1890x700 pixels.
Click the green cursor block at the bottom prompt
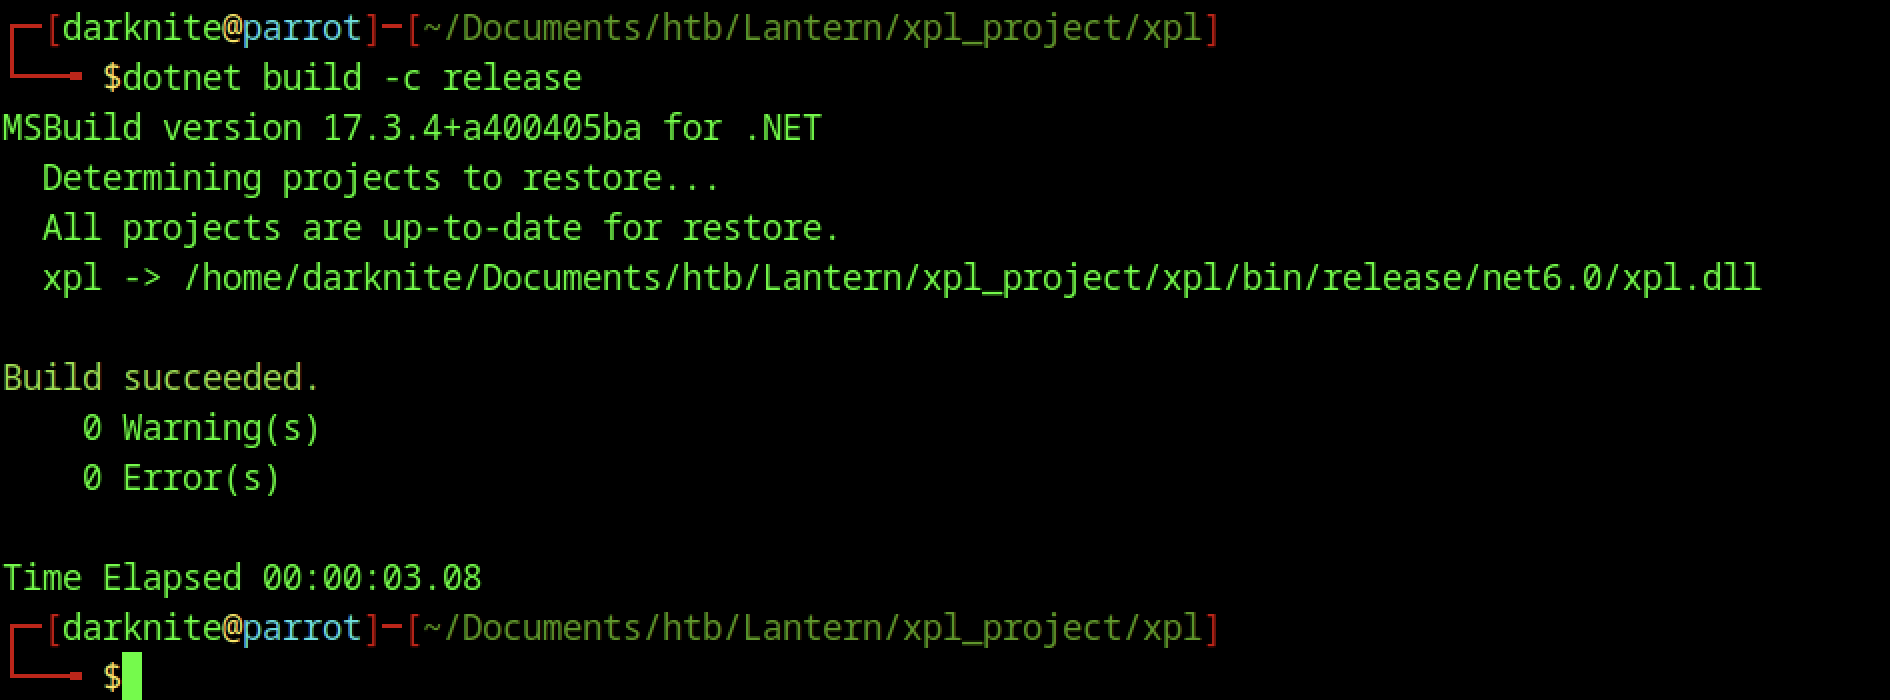pyautogui.click(x=131, y=677)
